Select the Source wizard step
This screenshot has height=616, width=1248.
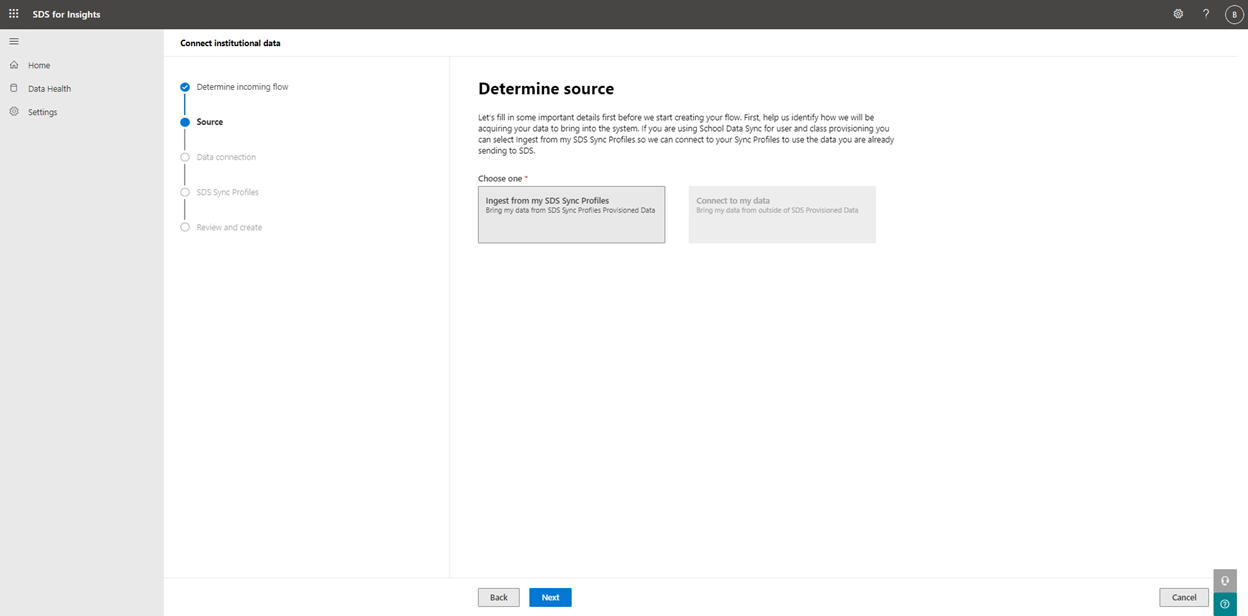pos(210,122)
